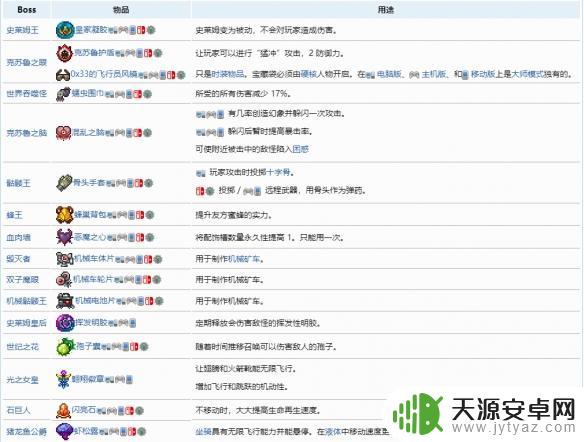Click the 恶魔之心 heart icon
The height and width of the screenshot is (442, 584).
click(64, 237)
